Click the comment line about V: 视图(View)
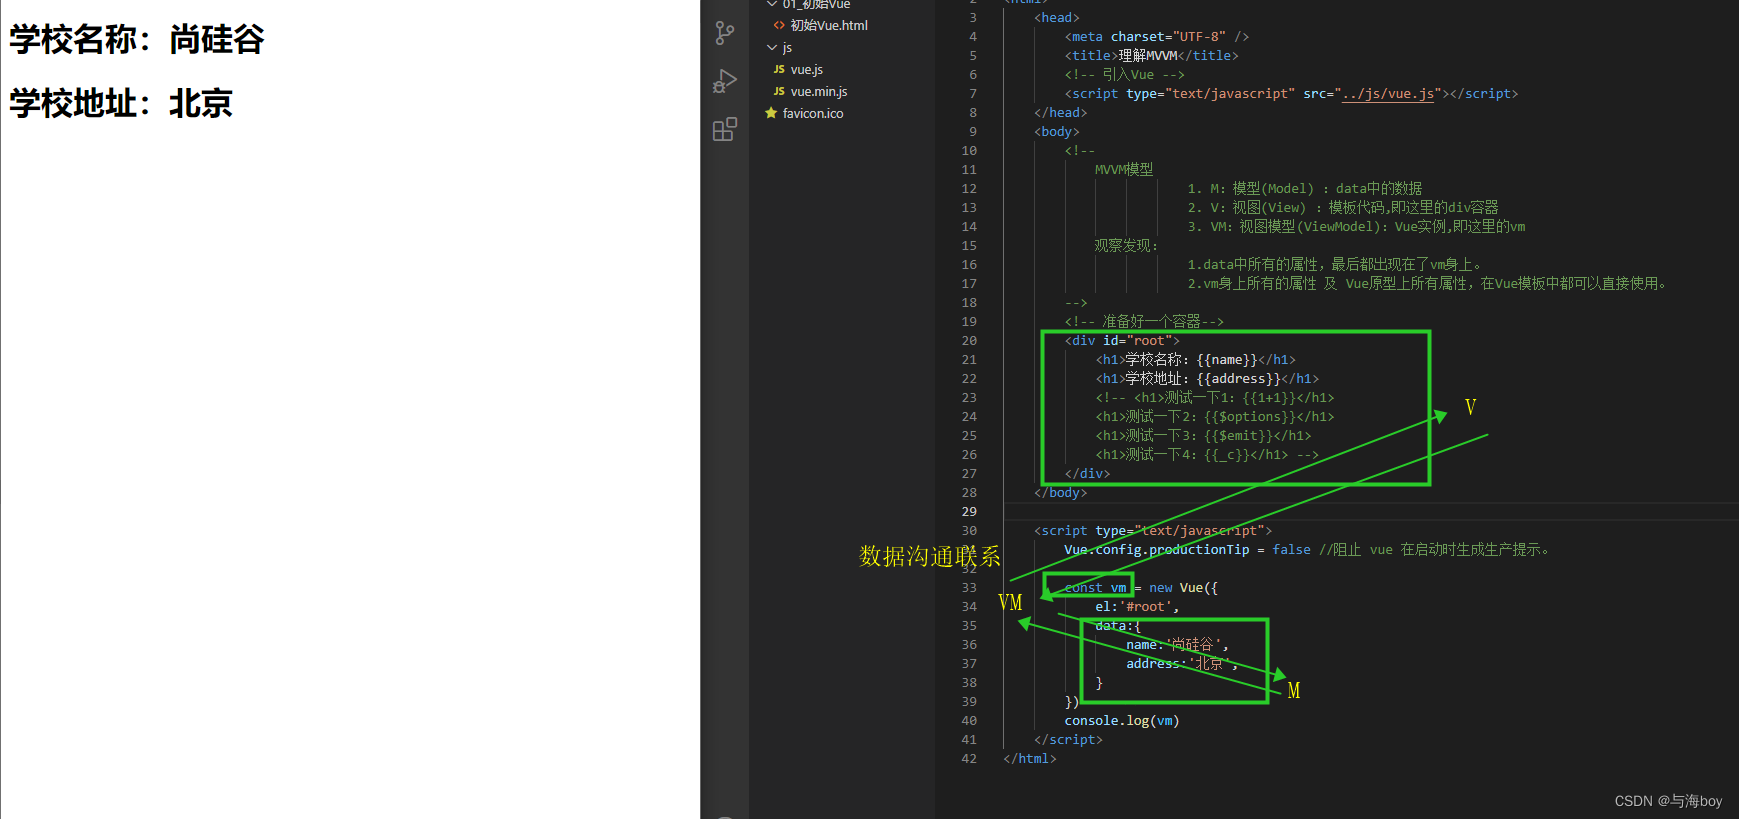The height and width of the screenshot is (819, 1739). pyautogui.click(x=1343, y=207)
